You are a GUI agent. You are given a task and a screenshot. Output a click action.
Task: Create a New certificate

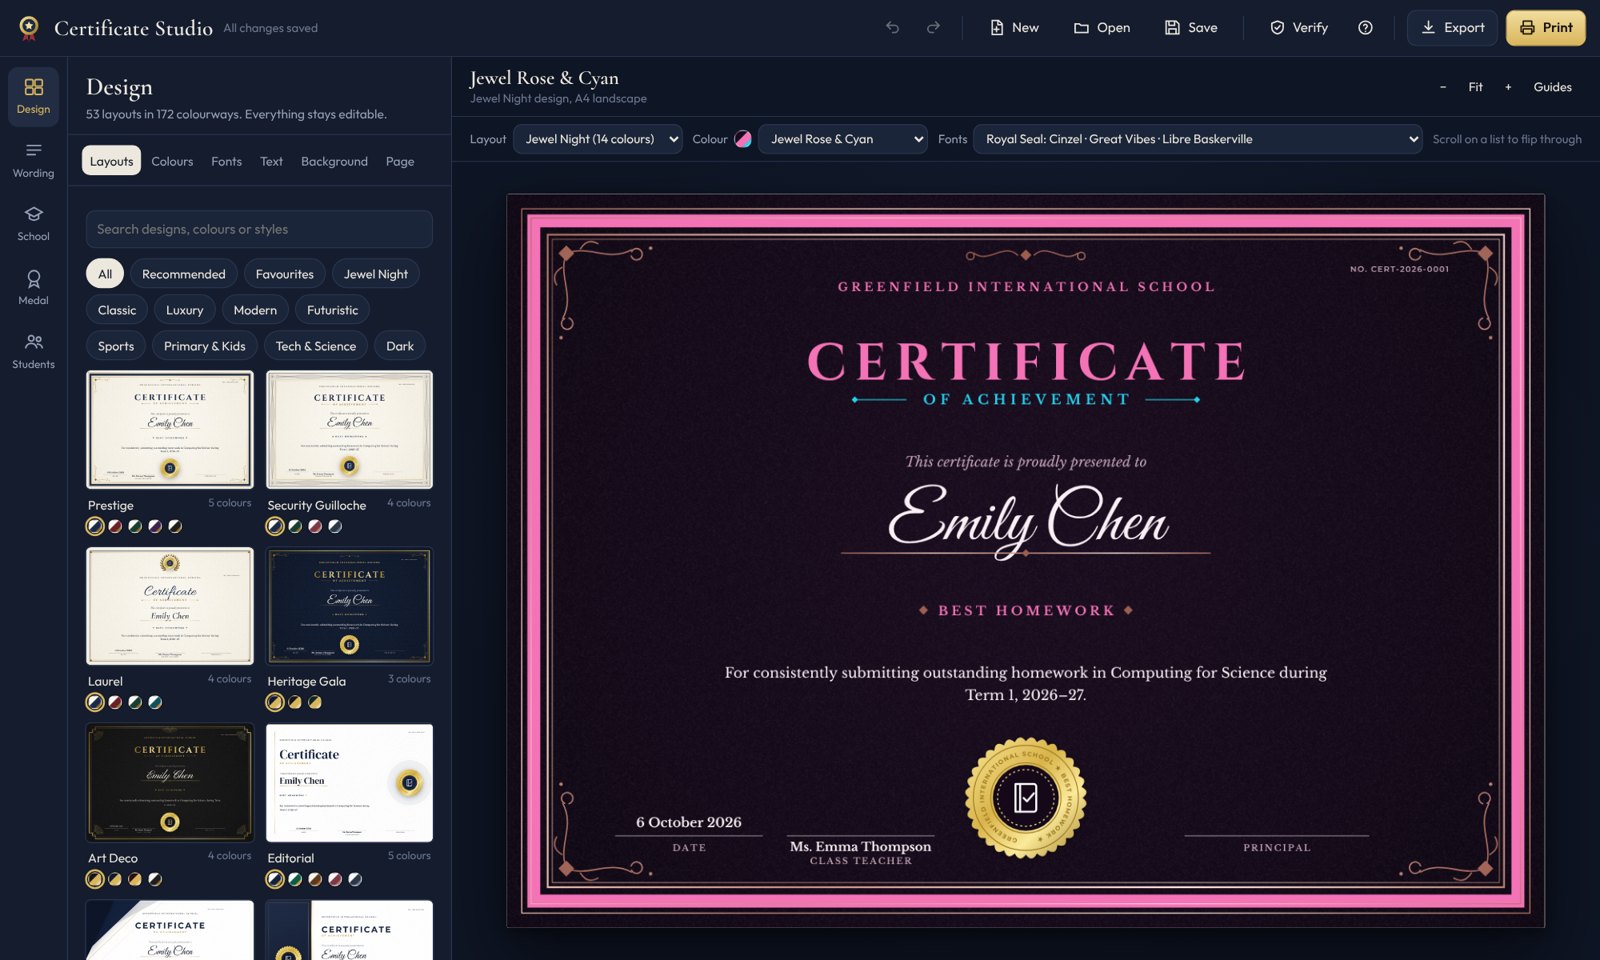pos(1014,28)
